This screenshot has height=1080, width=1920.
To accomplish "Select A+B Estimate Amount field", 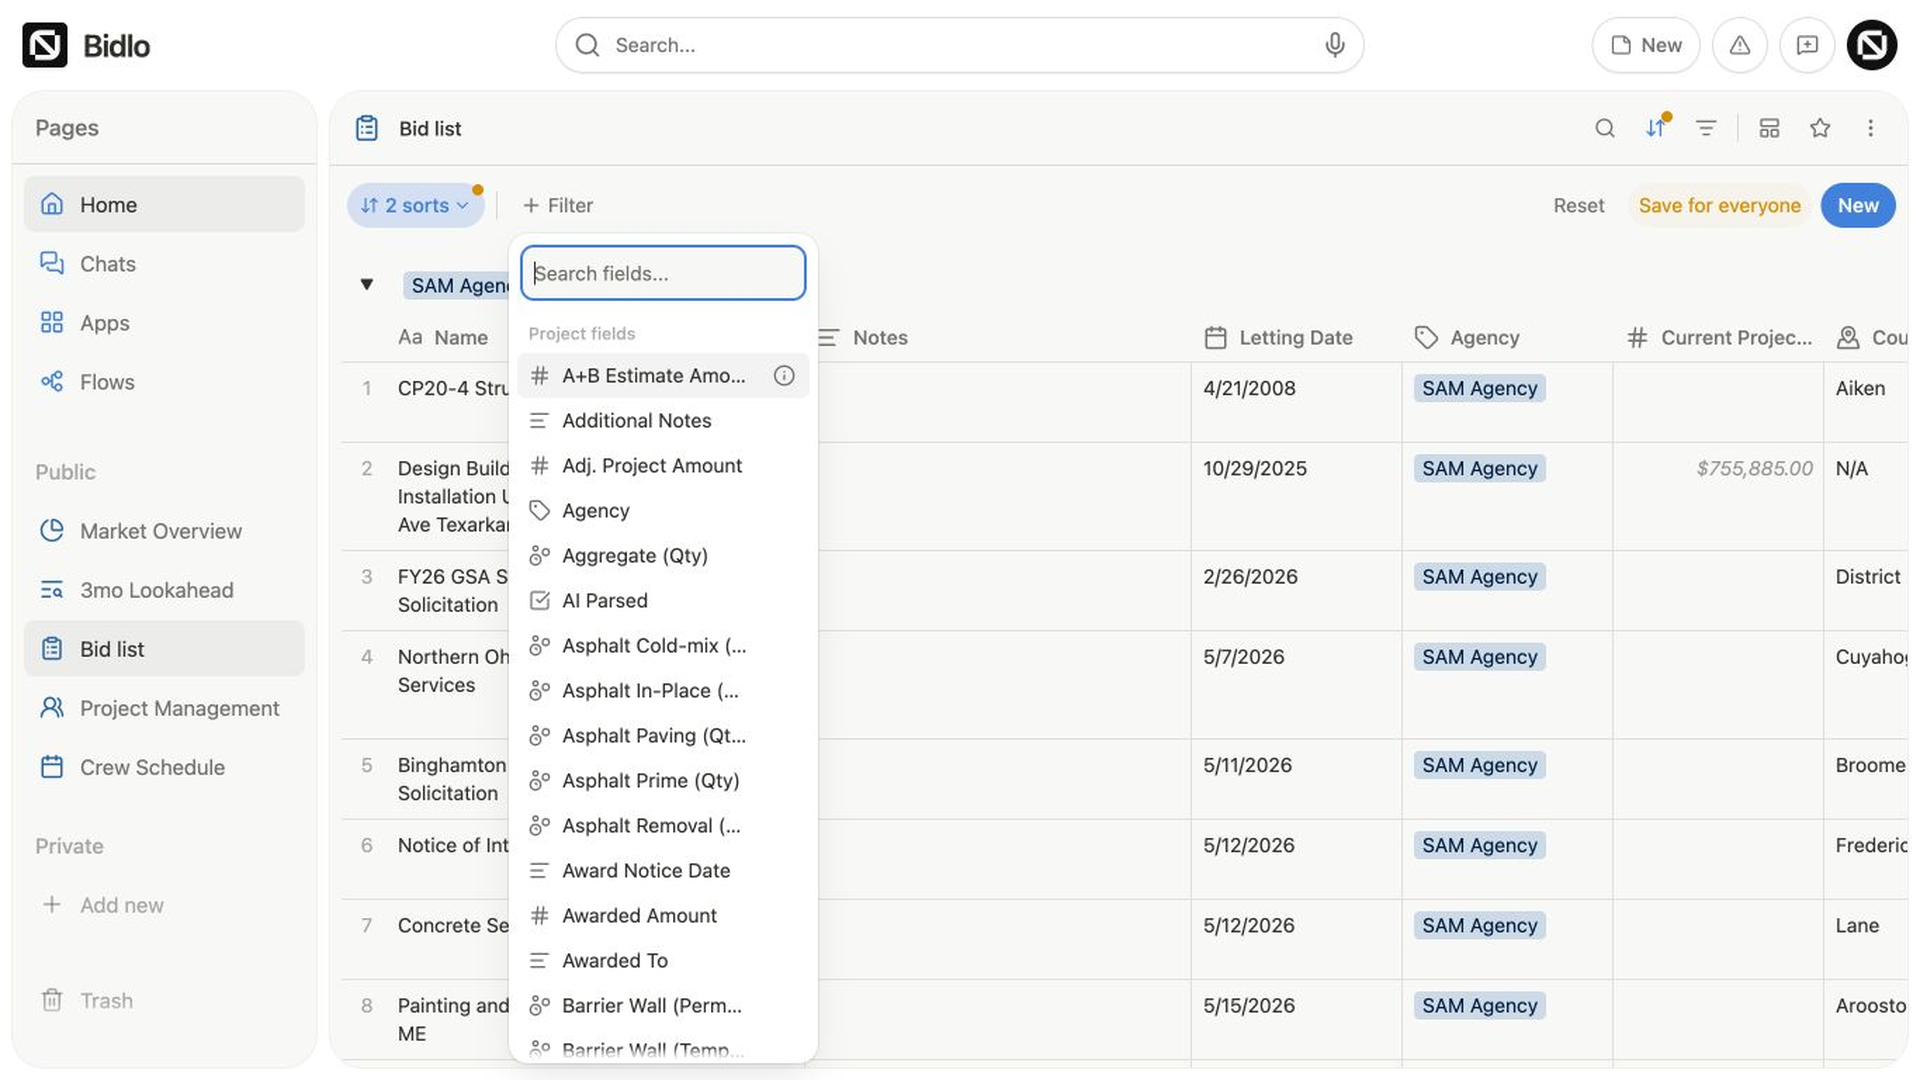I will [663, 375].
